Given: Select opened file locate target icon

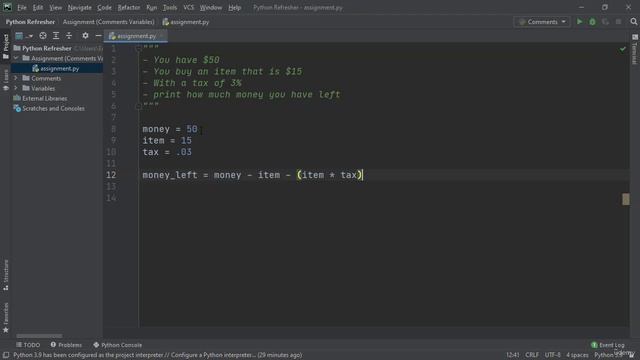Looking at the screenshot, I should (x=43, y=36).
